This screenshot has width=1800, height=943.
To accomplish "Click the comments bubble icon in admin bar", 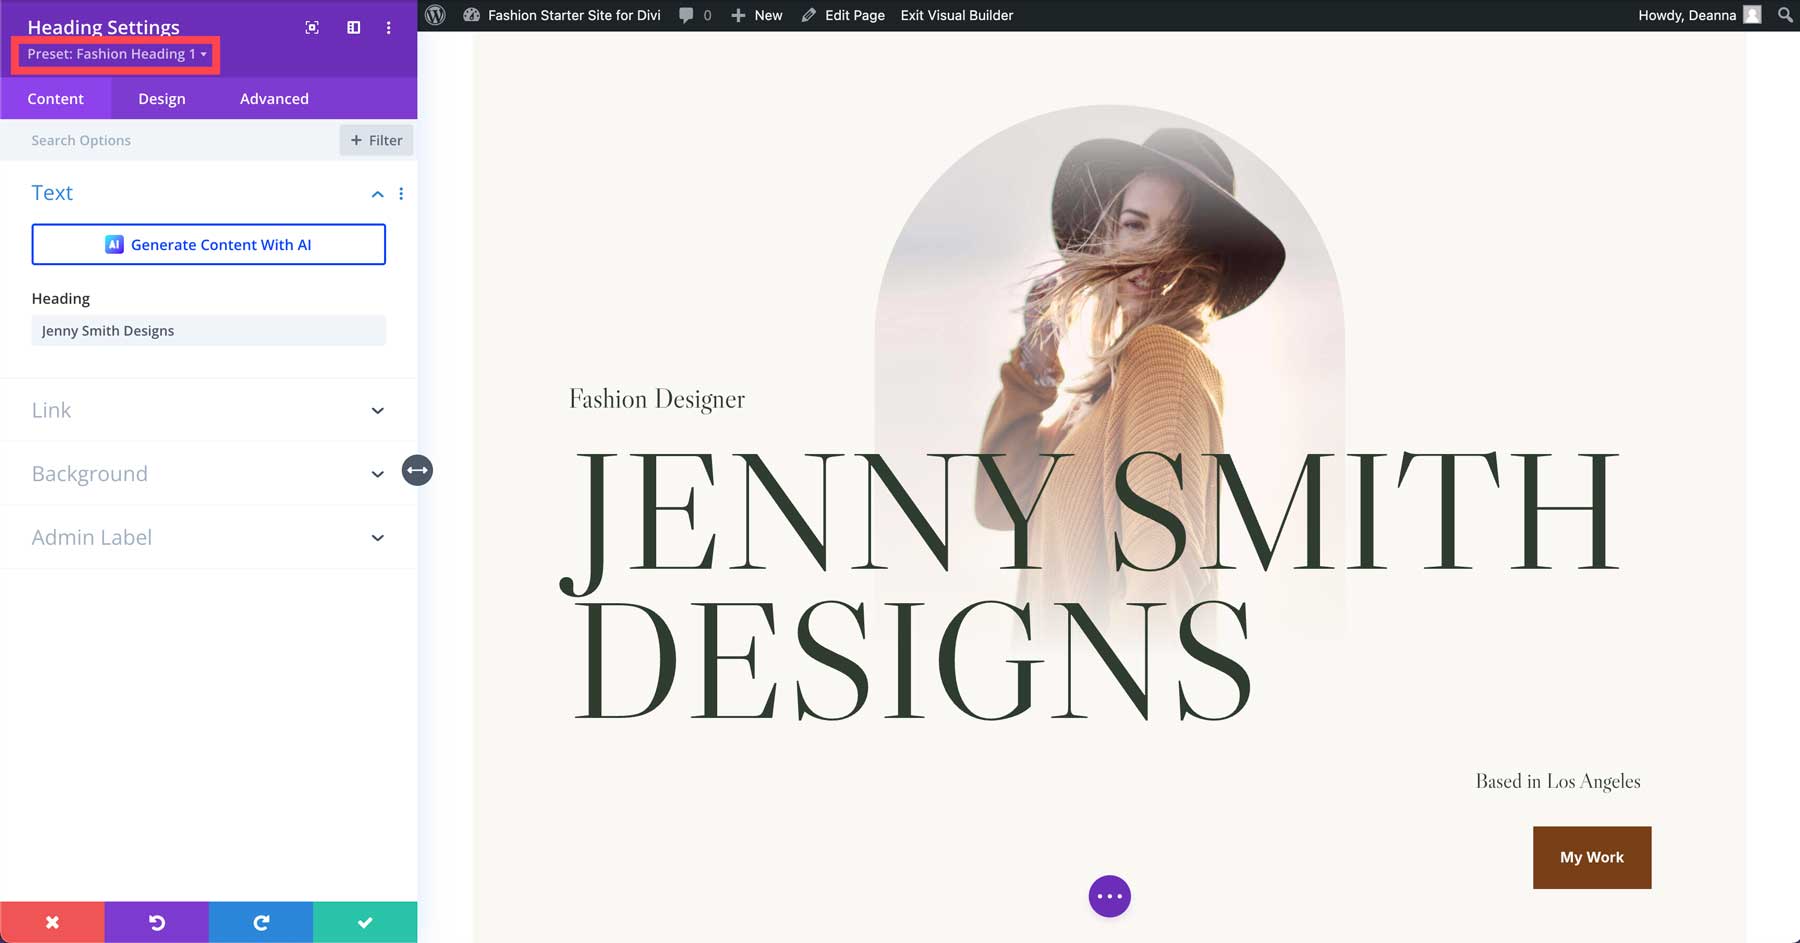I will coord(687,15).
